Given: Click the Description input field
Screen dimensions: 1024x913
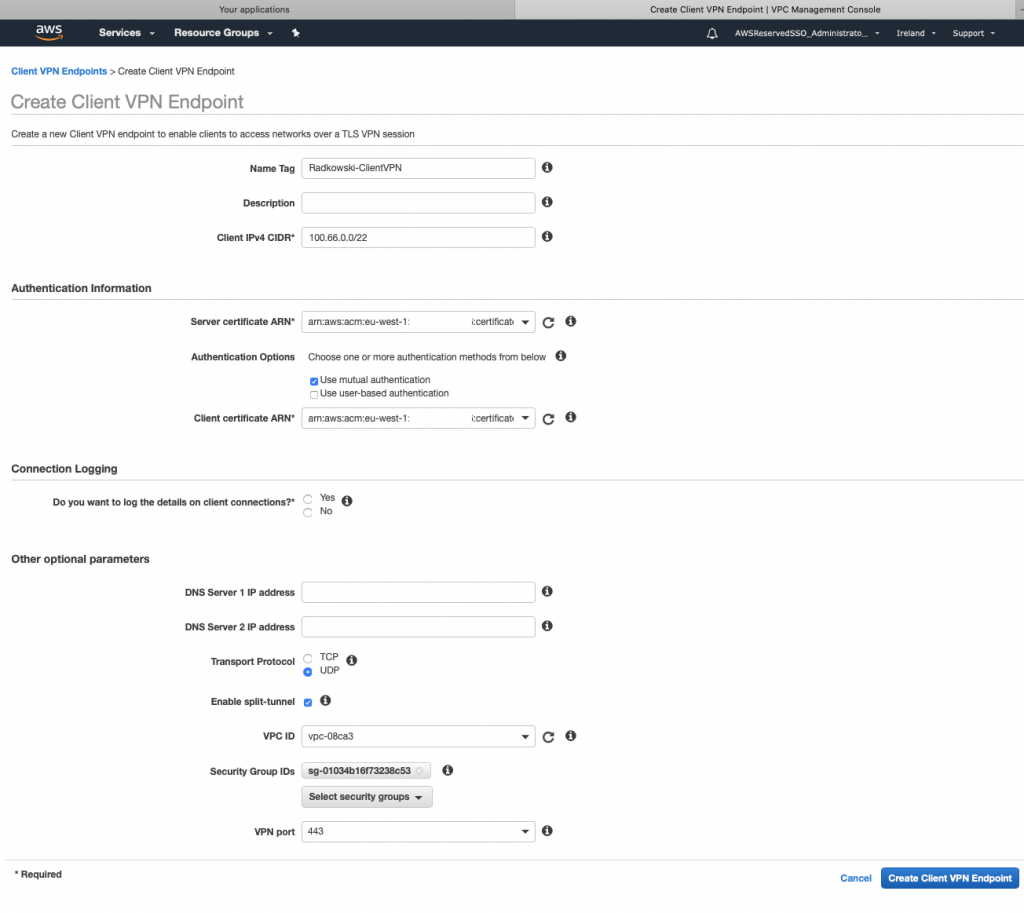Looking at the screenshot, I should [x=419, y=202].
